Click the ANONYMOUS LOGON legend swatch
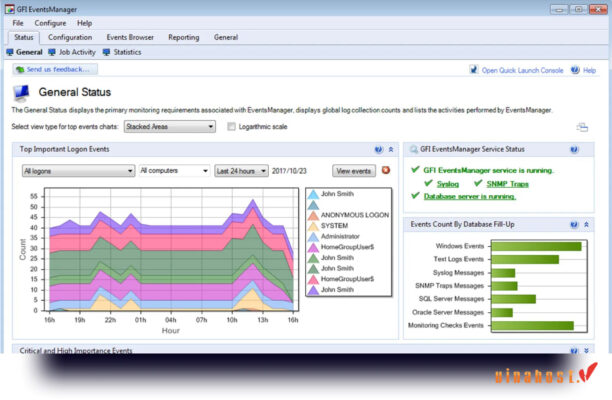 [313, 215]
